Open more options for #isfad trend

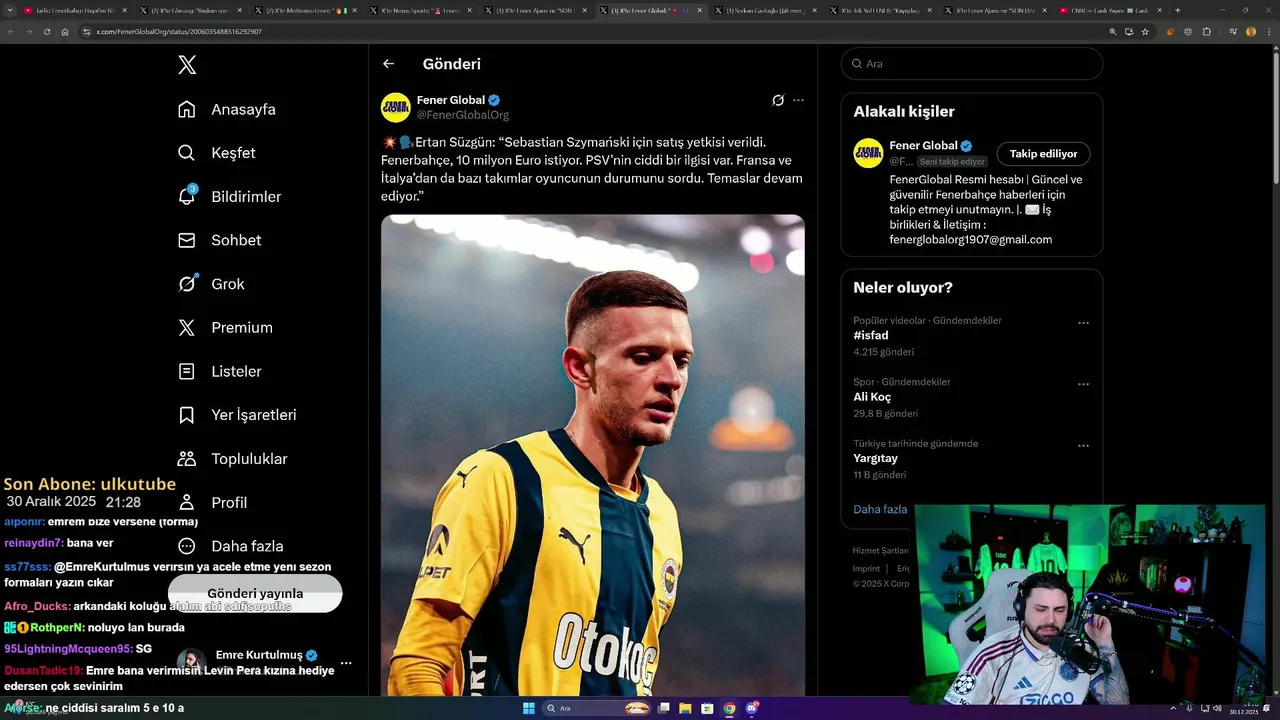coord(1083,323)
